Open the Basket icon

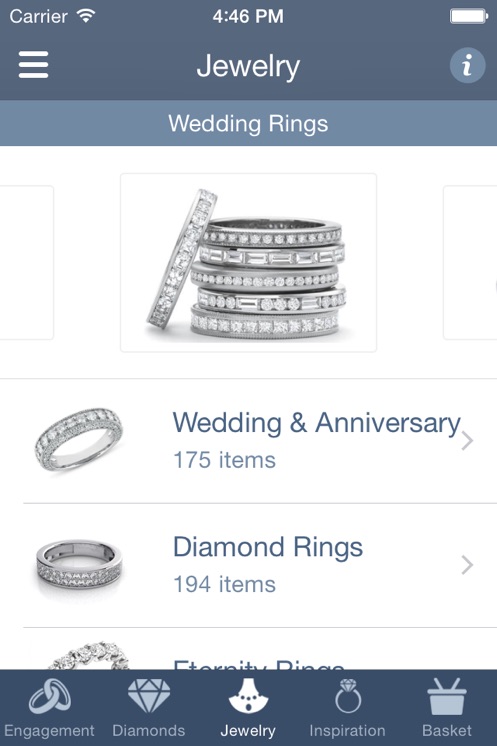pyautogui.click(x=447, y=696)
